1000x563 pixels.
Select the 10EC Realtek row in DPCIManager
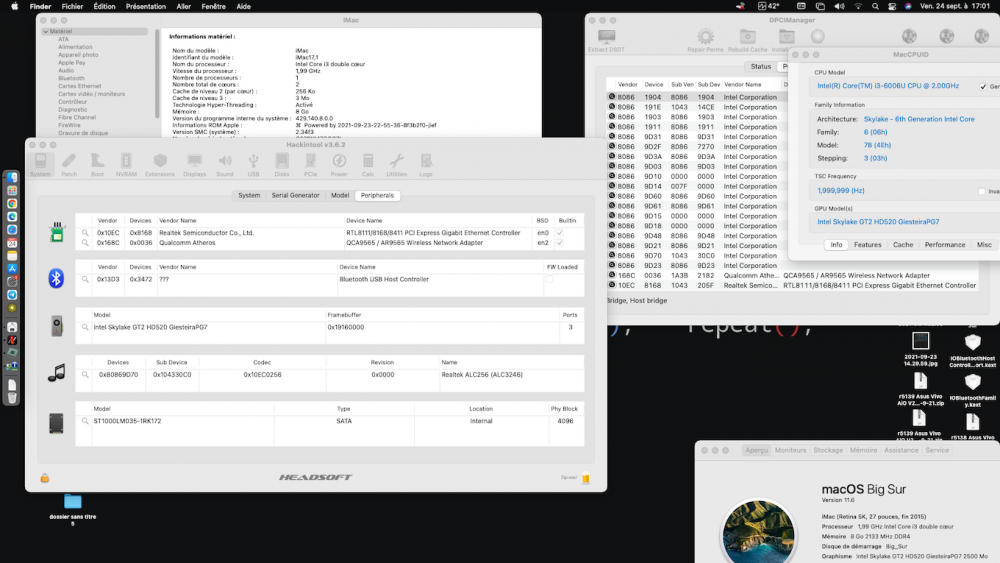click(792, 286)
